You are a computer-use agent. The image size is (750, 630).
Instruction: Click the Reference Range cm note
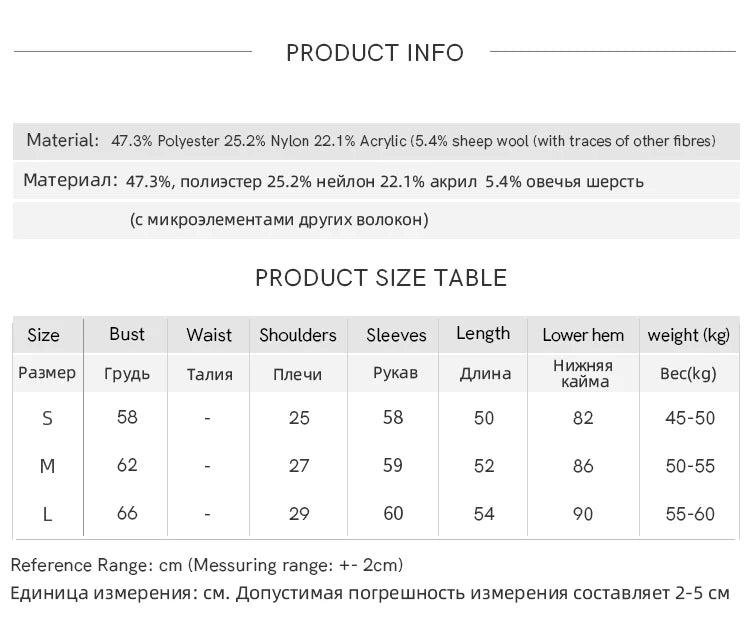click(x=207, y=566)
